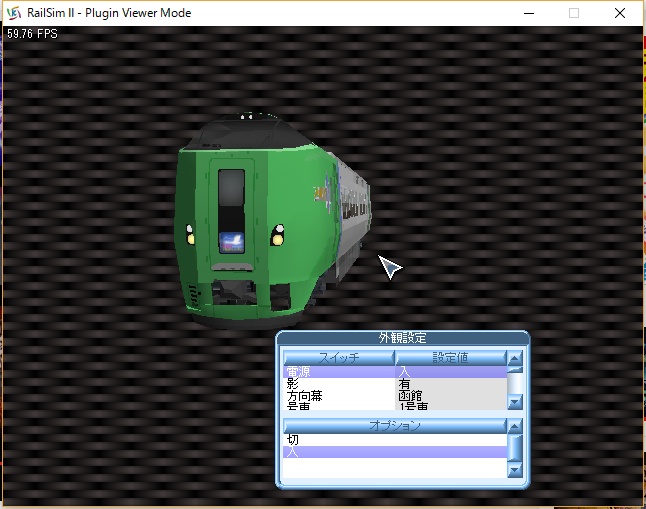Minimize the RailSim II window
The image size is (646, 509).
(529, 13)
